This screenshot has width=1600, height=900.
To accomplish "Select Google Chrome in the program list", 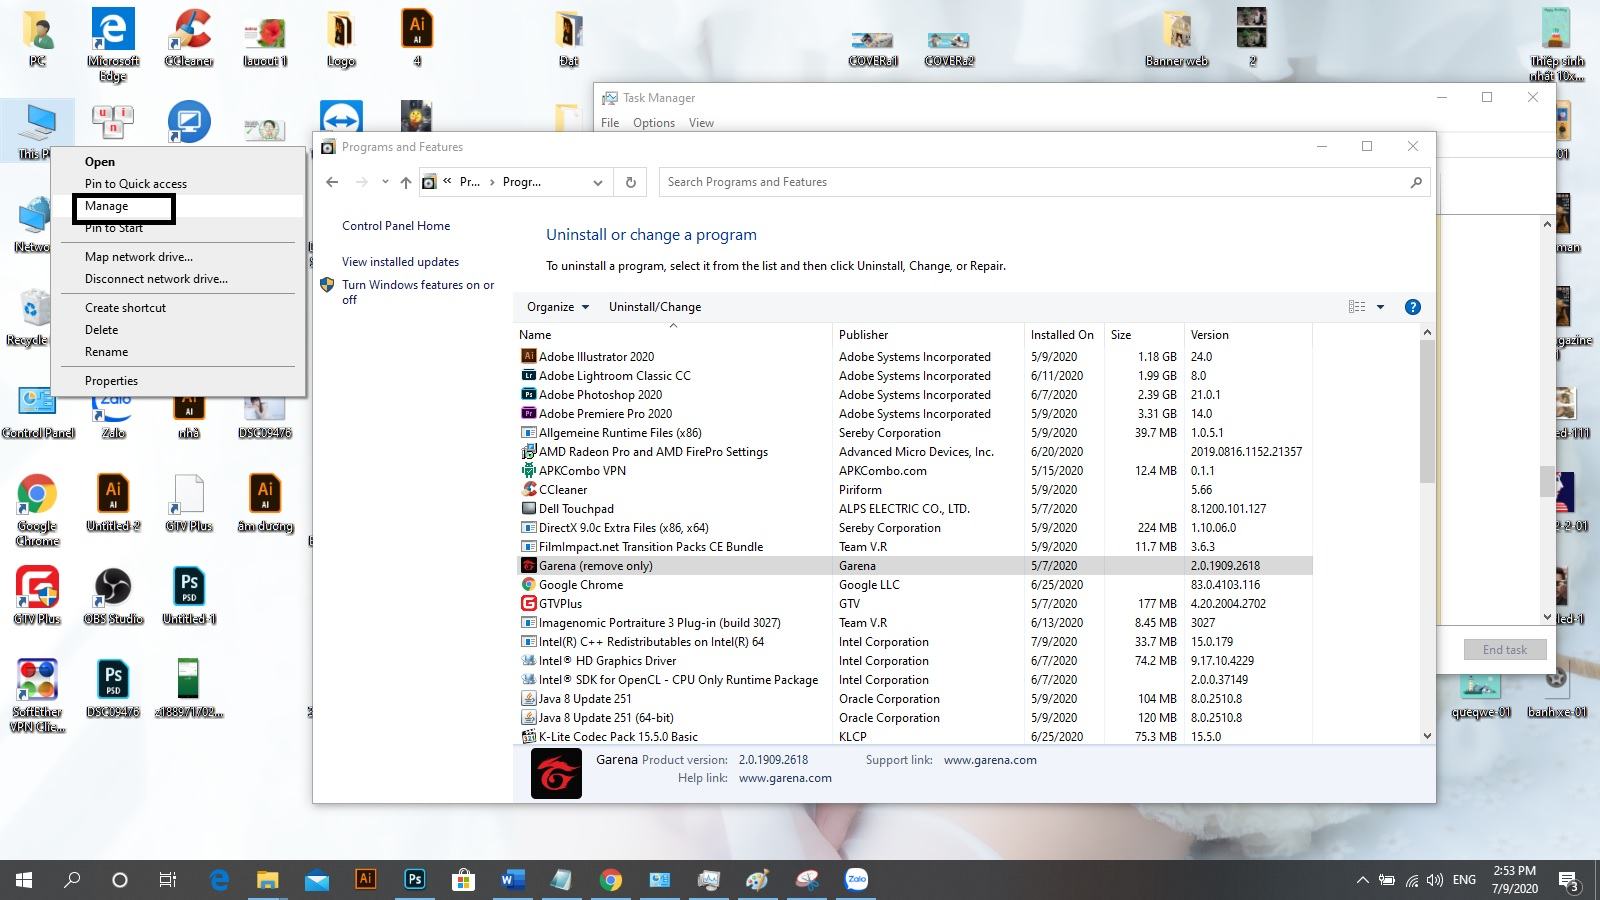I will pyautogui.click(x=580, y=585).
